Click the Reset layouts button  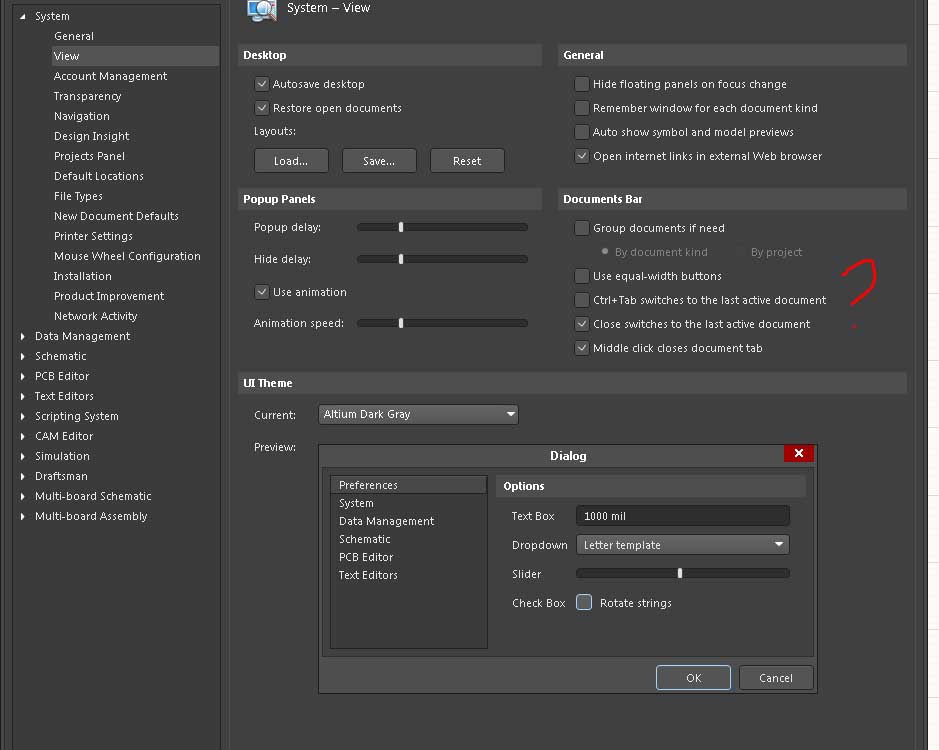[467, 161]
